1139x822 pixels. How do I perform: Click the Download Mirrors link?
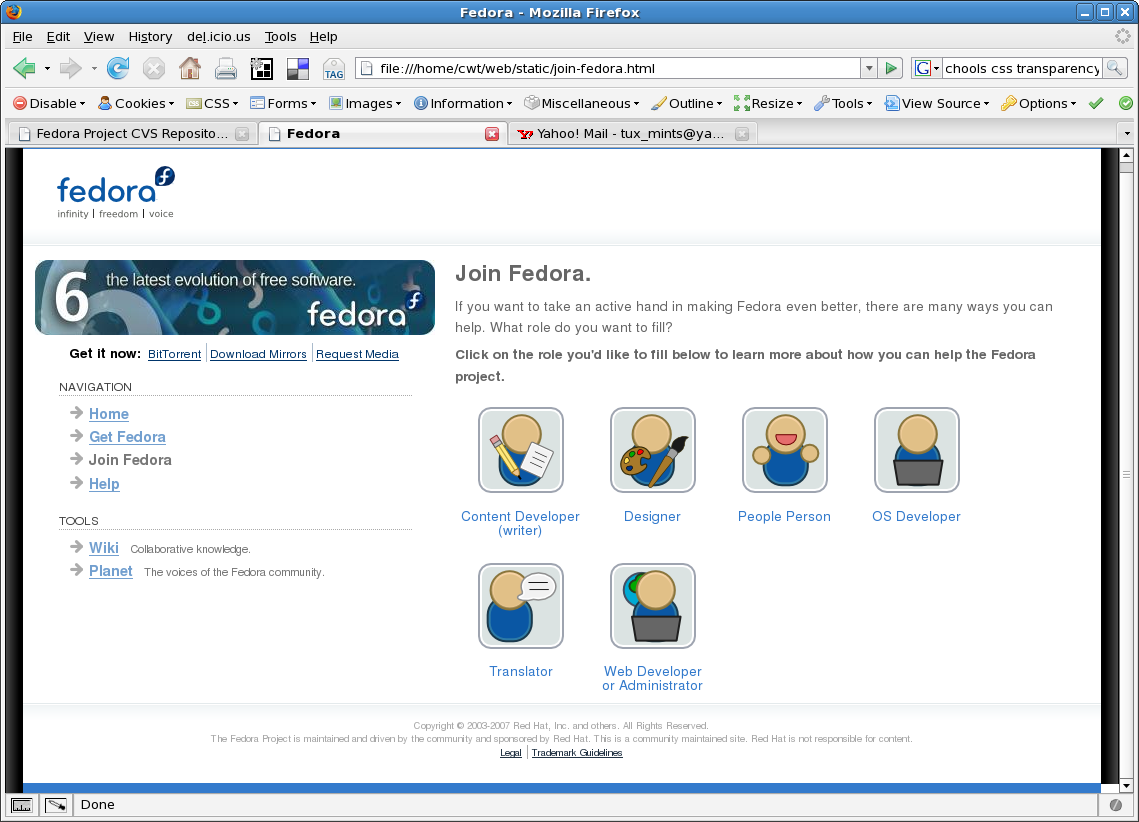[x=259, y=354]
